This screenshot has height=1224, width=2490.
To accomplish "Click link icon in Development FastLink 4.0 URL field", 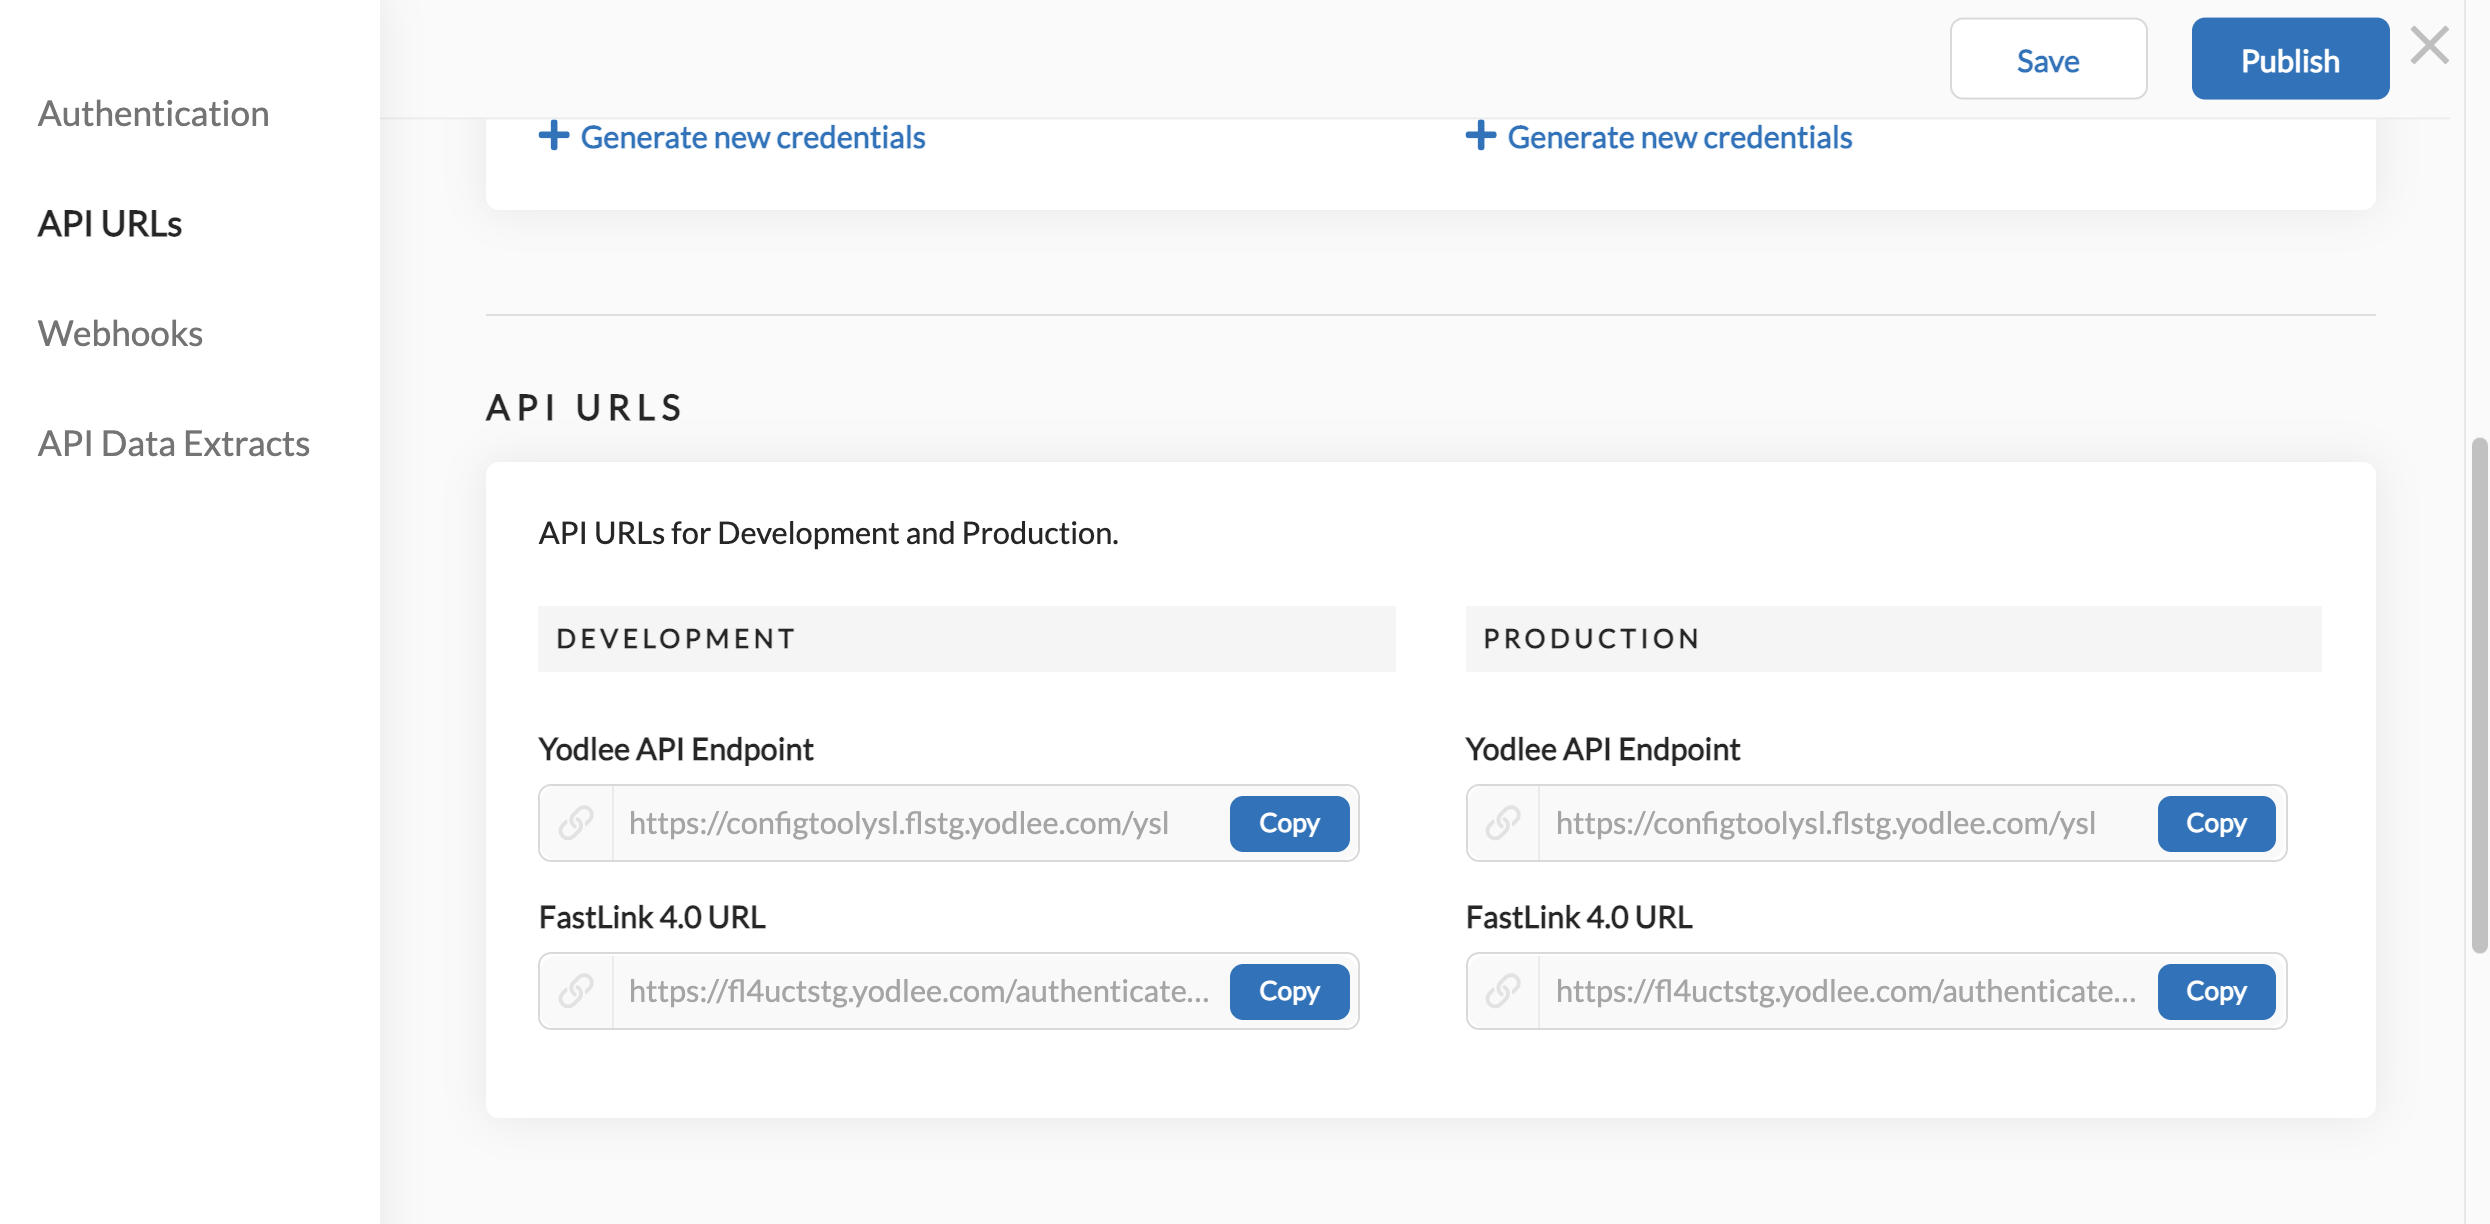I will pyautogui.click(x=576, y=991).
